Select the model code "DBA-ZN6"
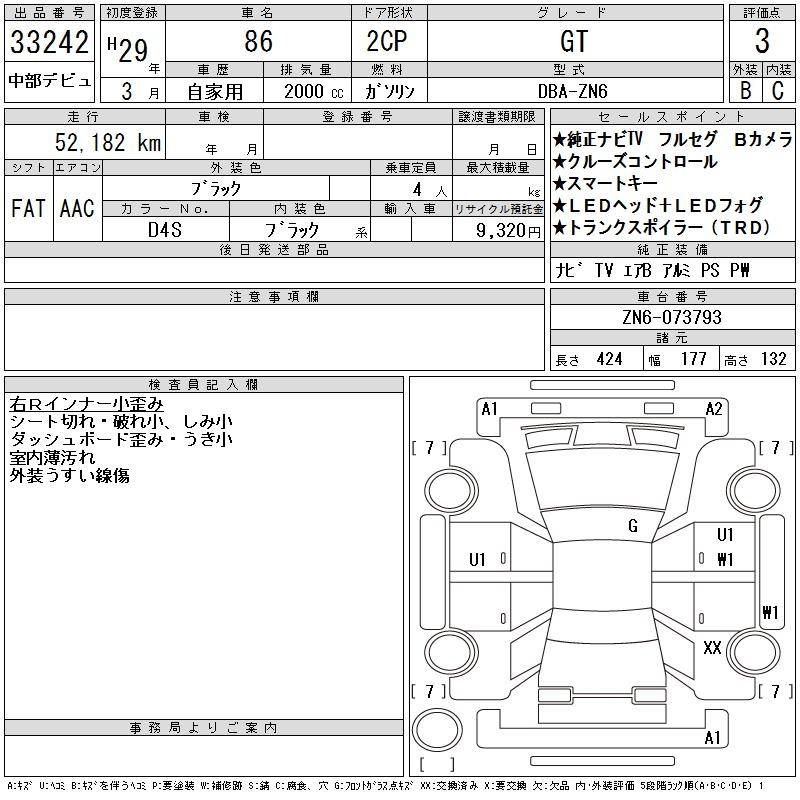Viewport: 800px width, 800px height. [572, 92]
